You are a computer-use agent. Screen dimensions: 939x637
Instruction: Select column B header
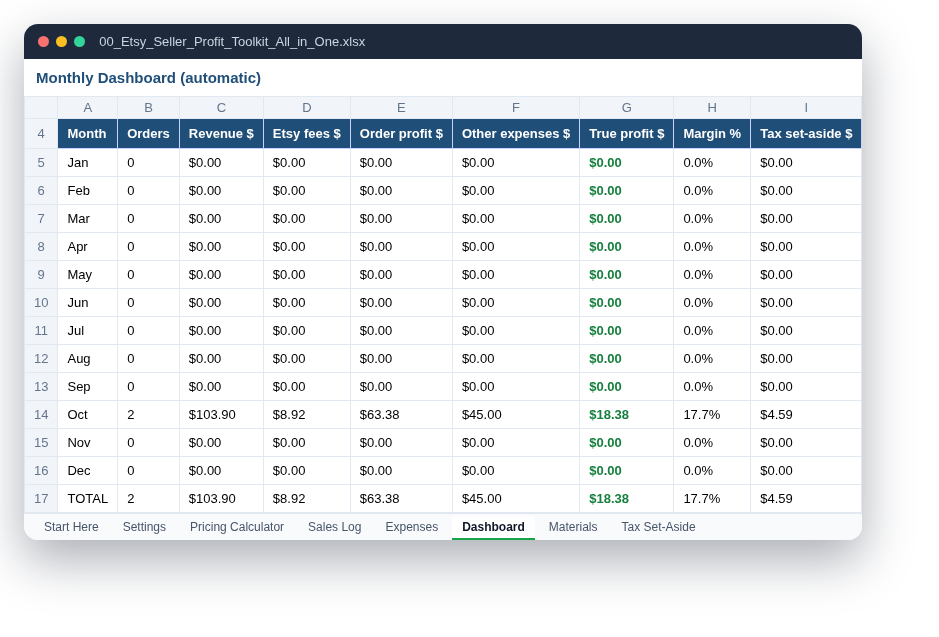(148, 108)
